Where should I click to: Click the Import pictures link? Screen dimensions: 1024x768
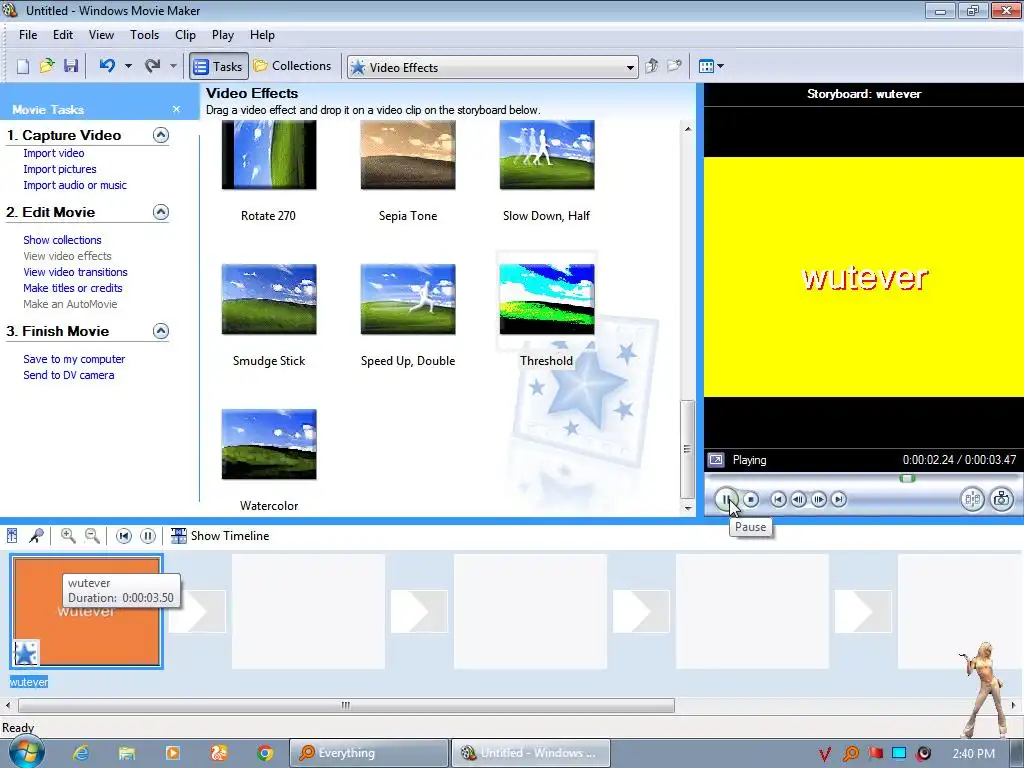tap(59, 169)
